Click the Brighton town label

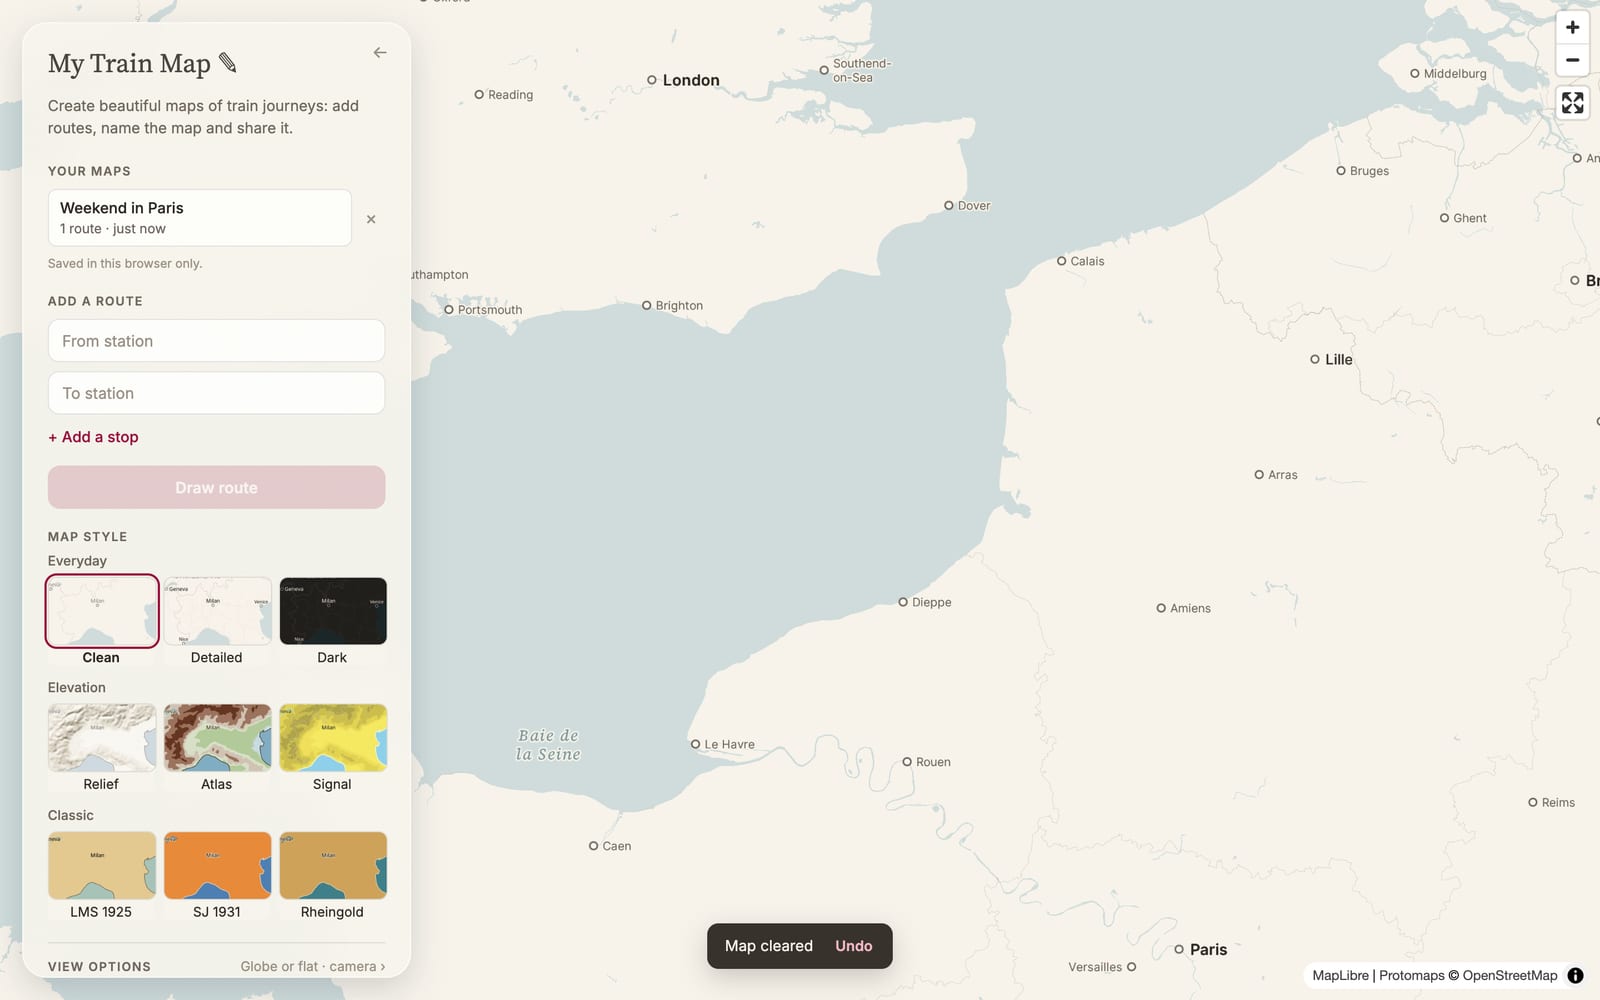point(679,305)
